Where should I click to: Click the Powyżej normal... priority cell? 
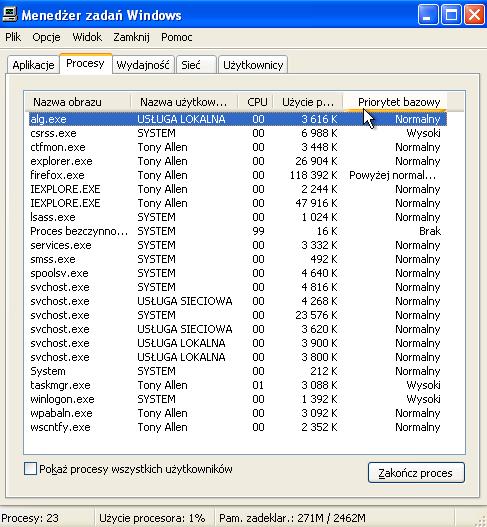coord(393,175)
